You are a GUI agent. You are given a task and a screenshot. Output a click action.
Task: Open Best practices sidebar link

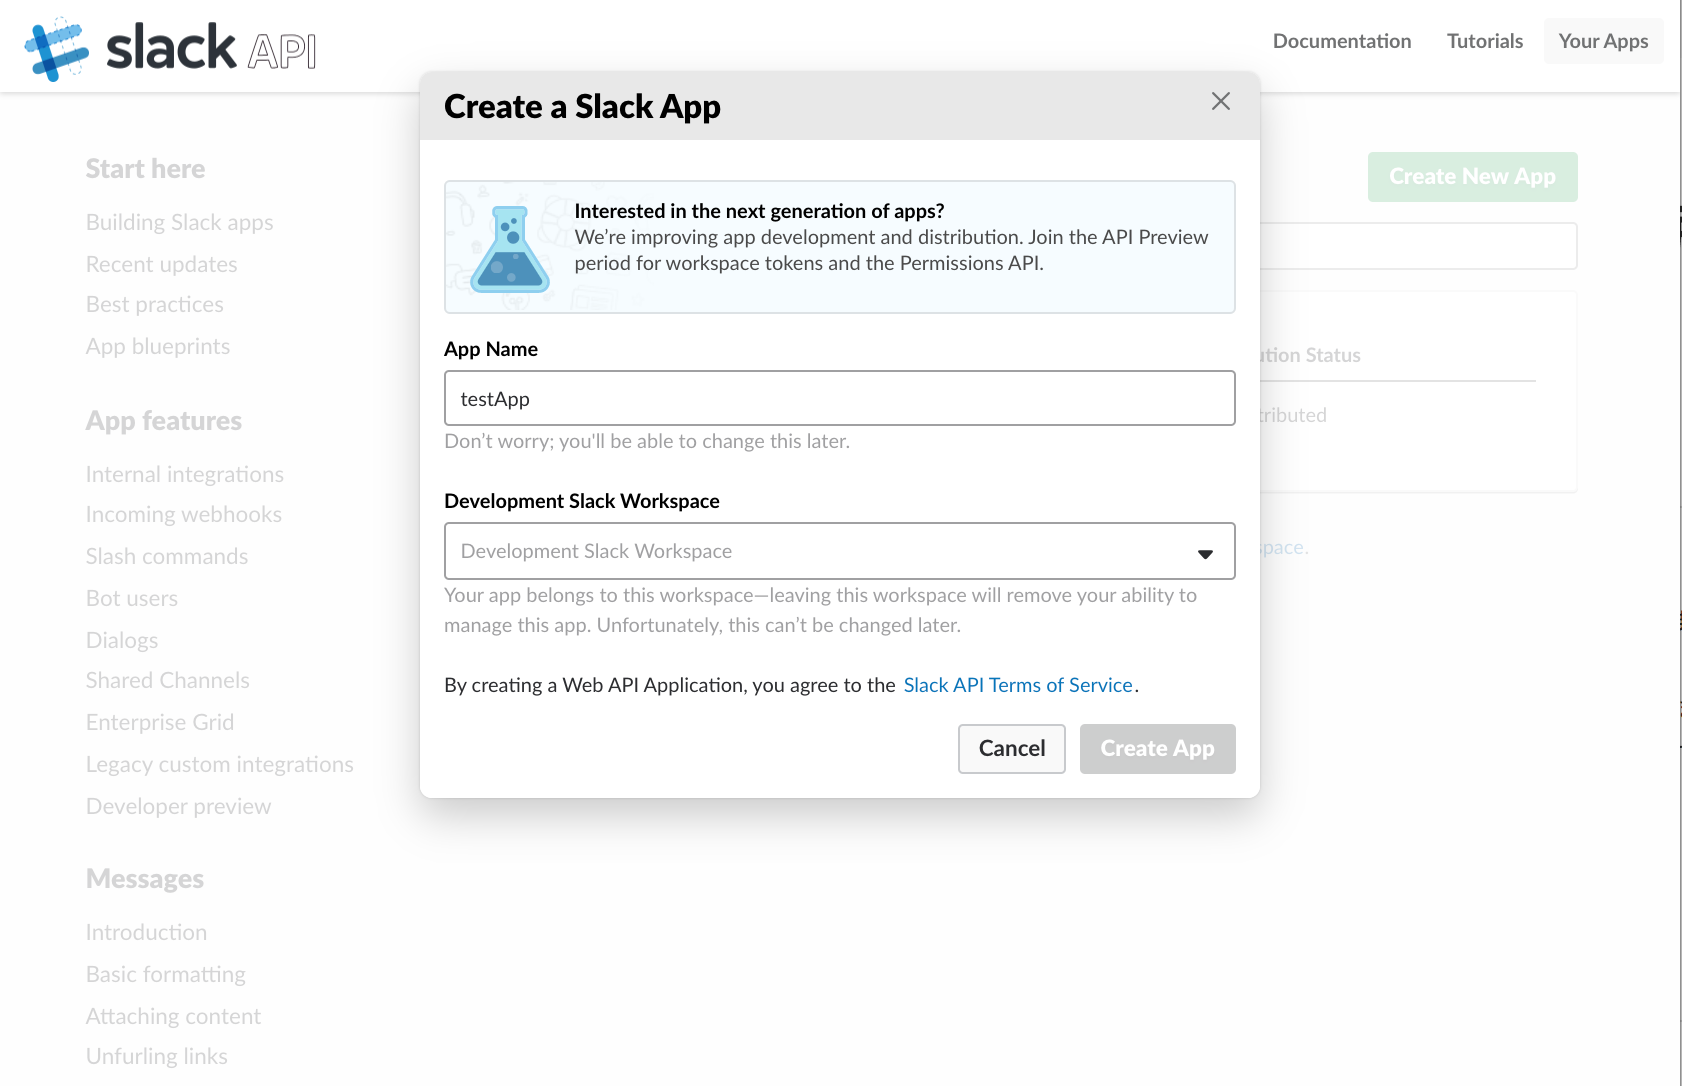click(155, 304)
